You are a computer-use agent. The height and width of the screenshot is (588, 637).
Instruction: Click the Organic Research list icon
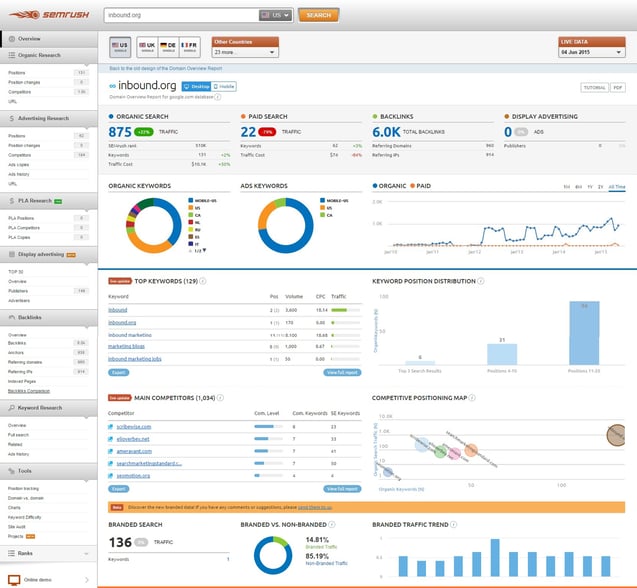click(x=12, y=55)
